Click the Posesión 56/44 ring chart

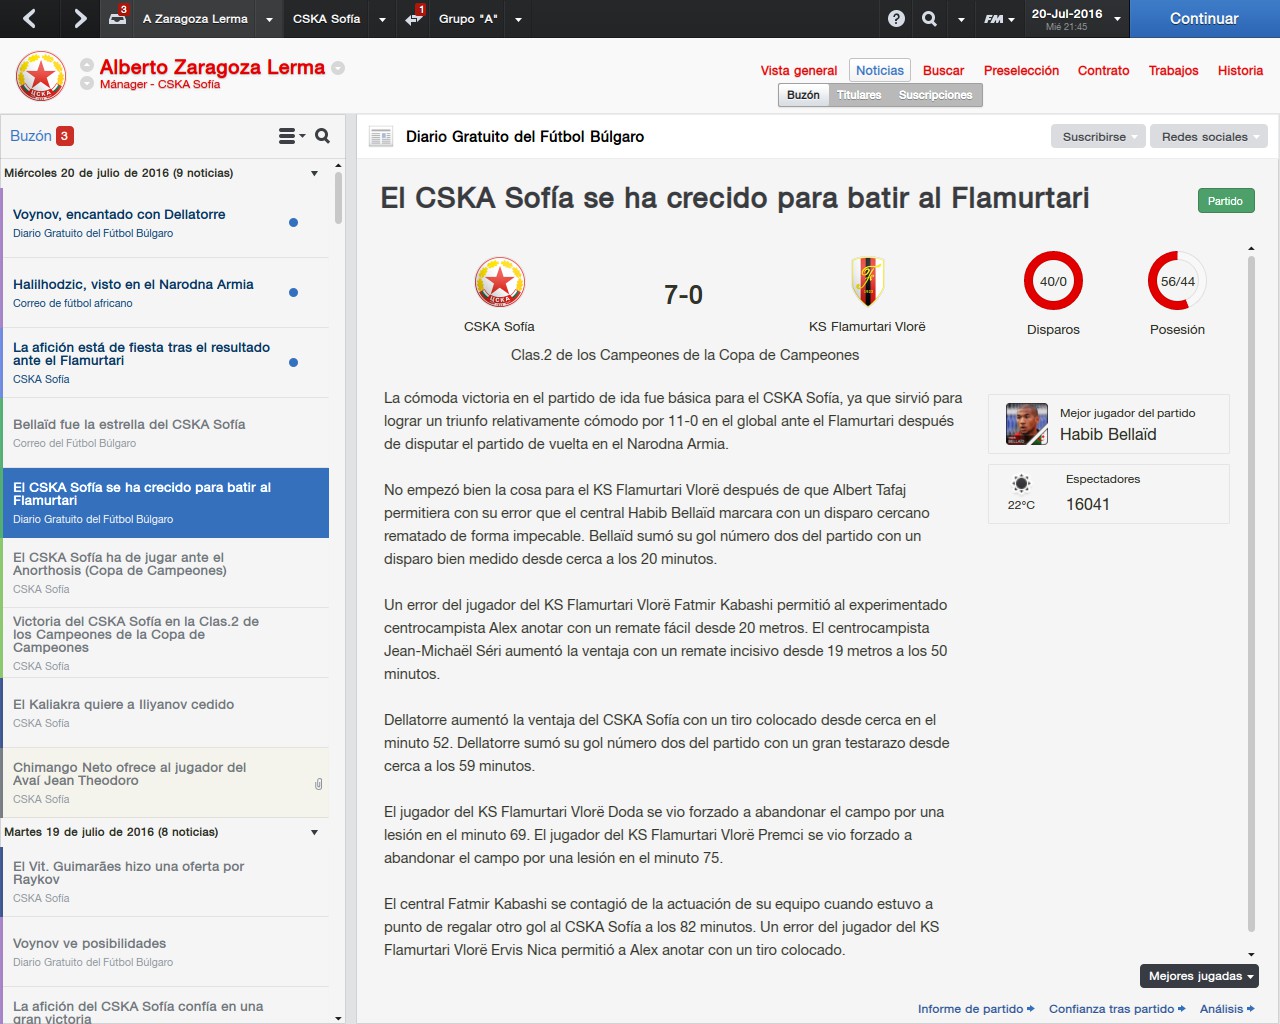coord(1177,281)
